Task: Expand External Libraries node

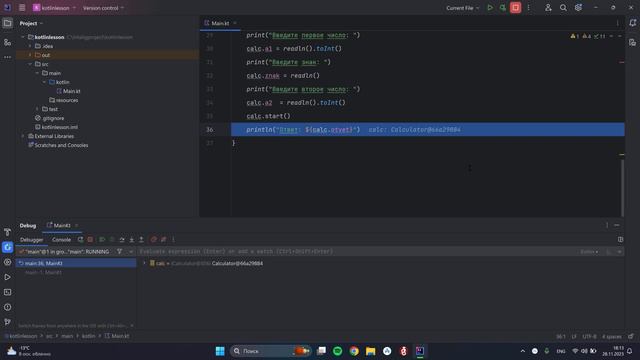Action: coord(23,136)
